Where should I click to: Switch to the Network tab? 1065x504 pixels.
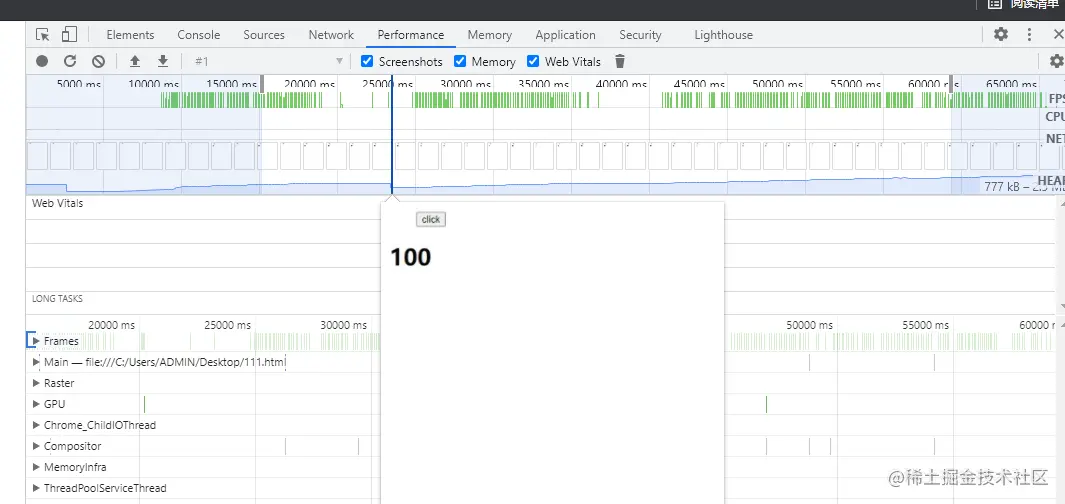point(331,35)
